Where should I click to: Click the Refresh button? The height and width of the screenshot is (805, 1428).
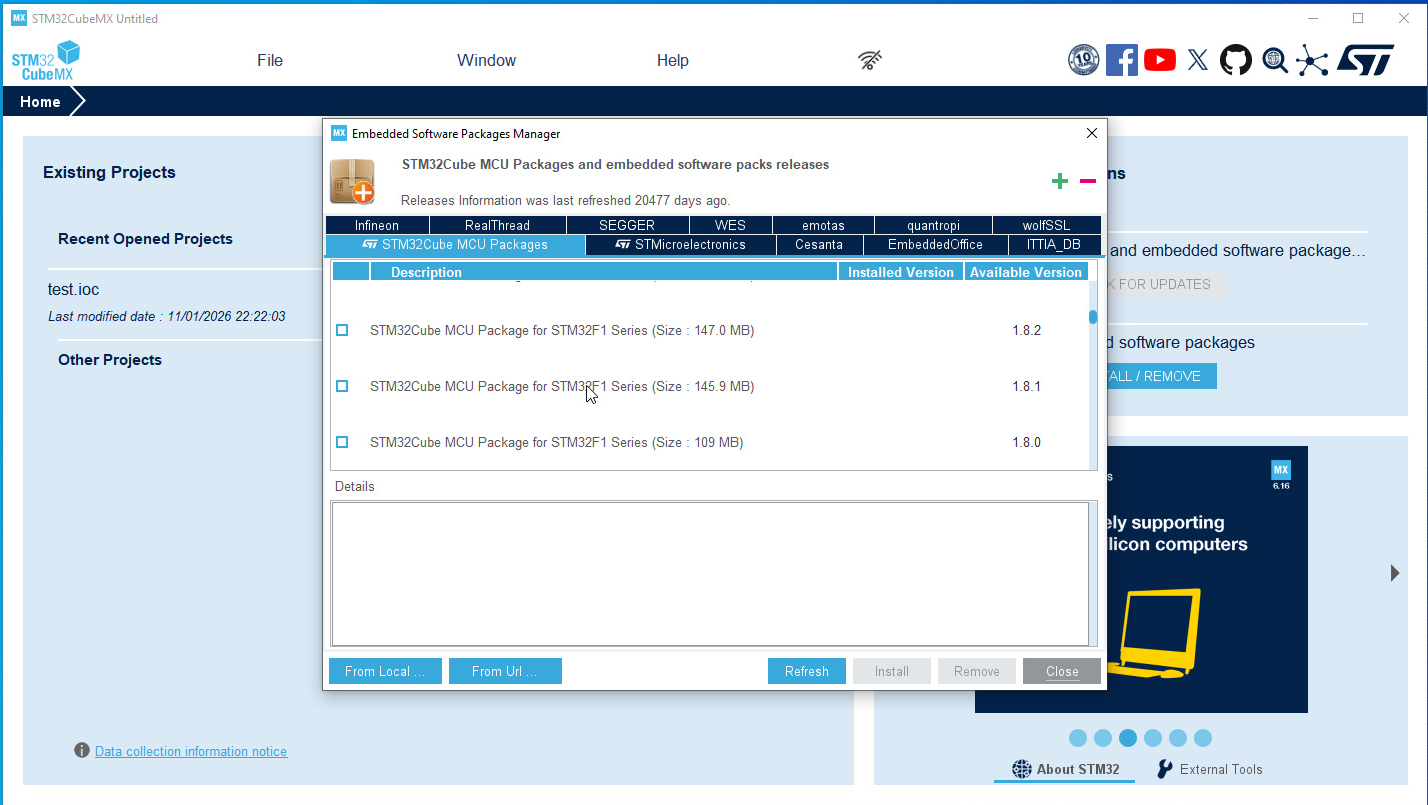(x=807, y=671)
